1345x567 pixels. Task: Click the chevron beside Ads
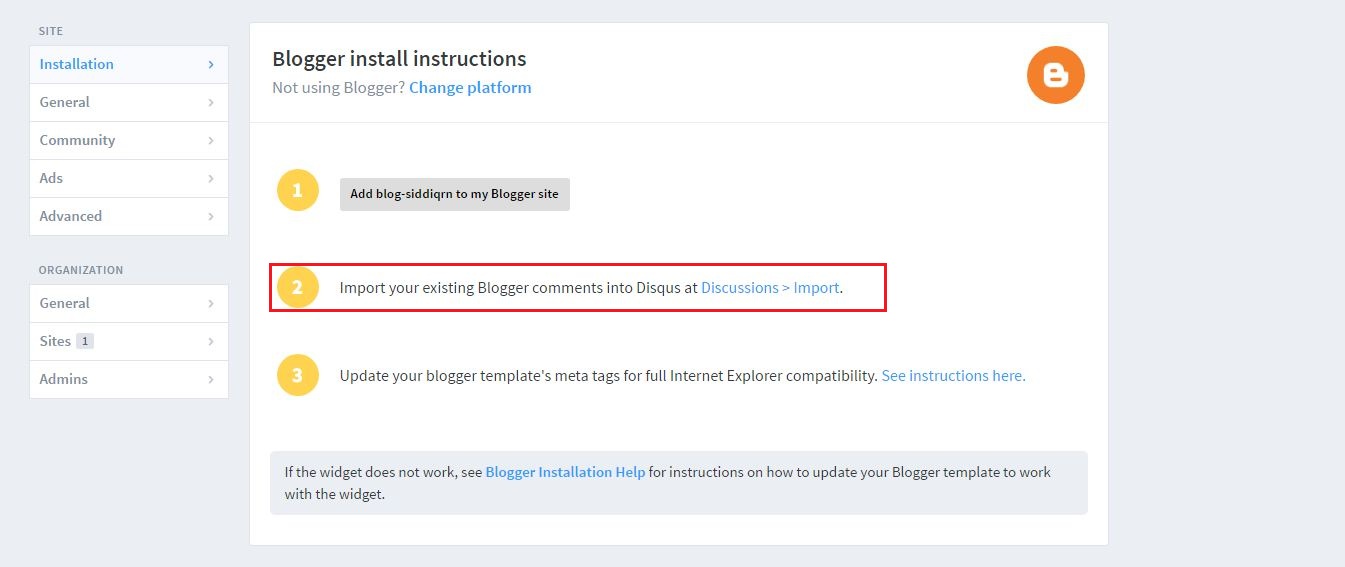tap(211, 178)
